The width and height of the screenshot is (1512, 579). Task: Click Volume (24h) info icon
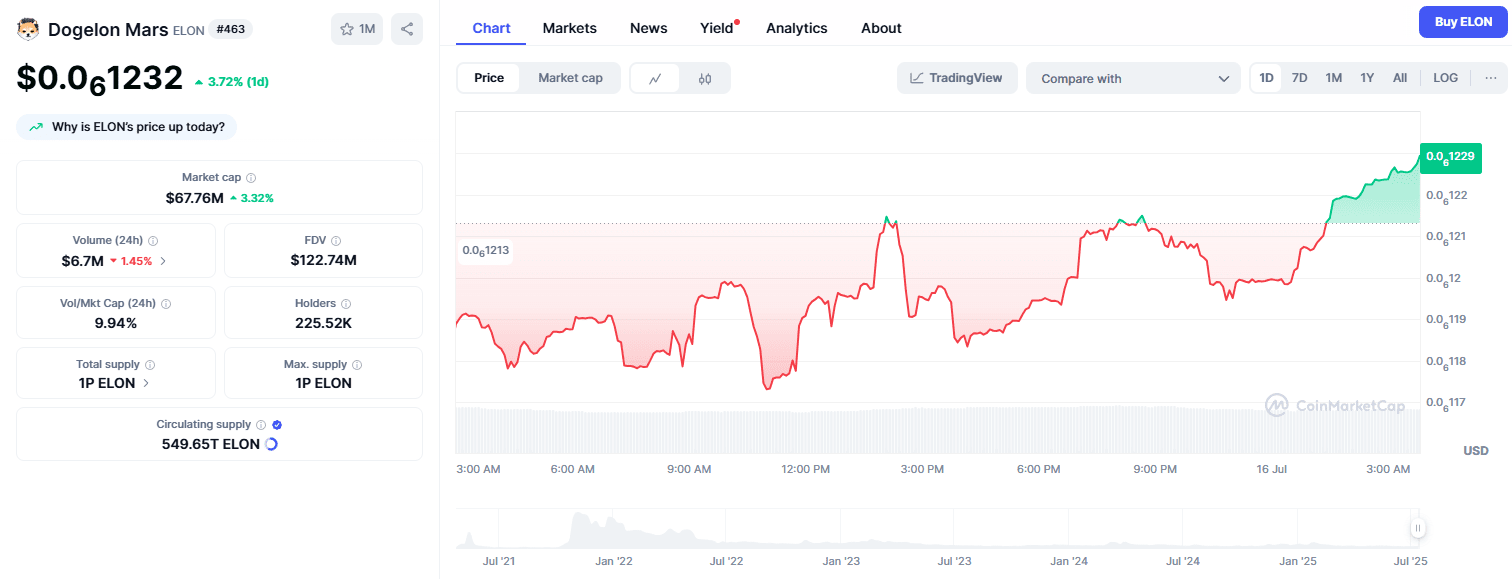point(153,241)
